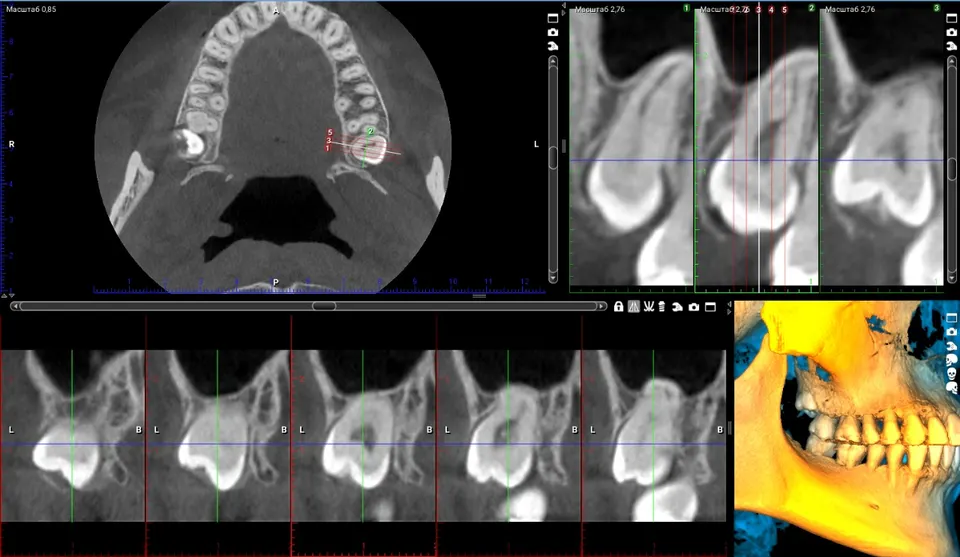The image size is (960, 557).
Task: Capture the 3D render with its camera icon
Action: (952, 332)
